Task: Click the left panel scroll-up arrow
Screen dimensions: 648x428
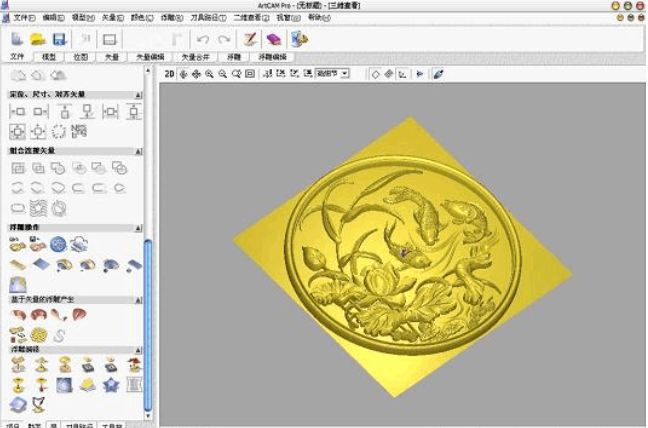Action: (x=148, y=71)
